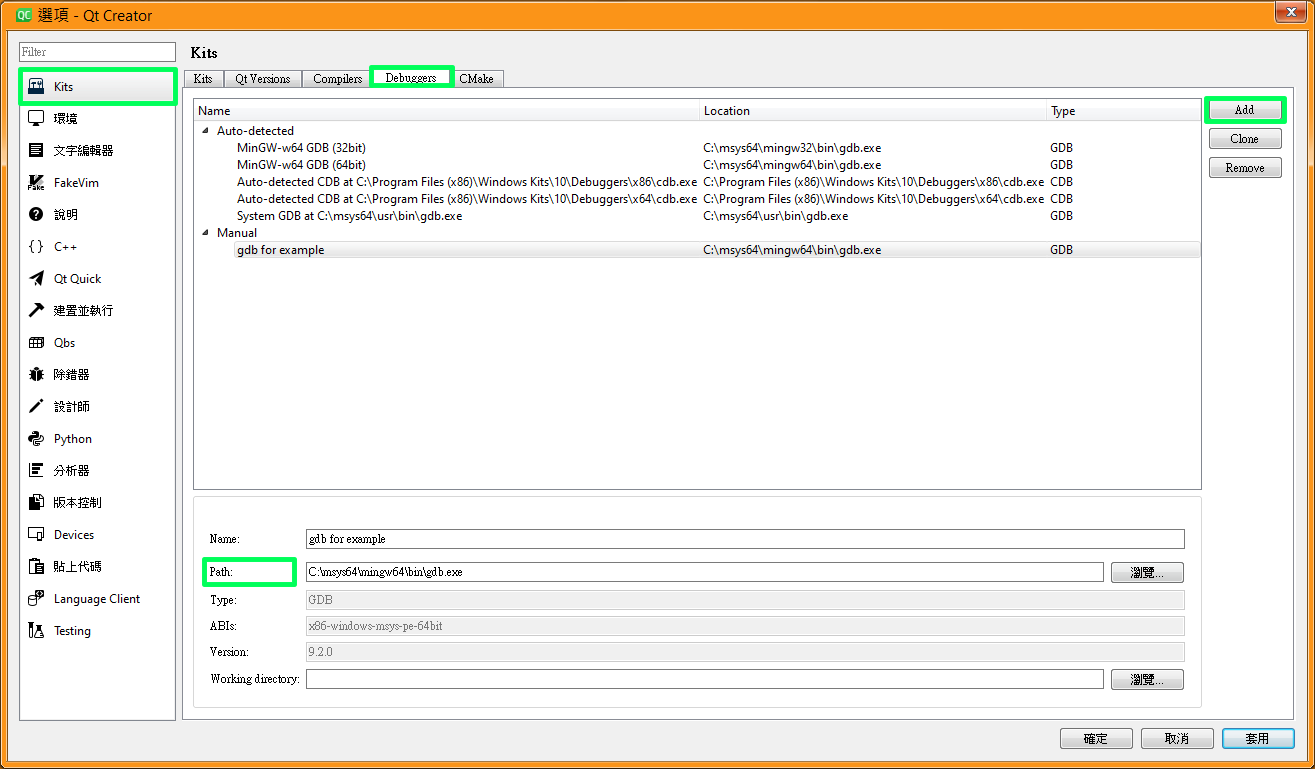Switch to the Compilers tab
This screenshot has width=1315, height=769.
coord(337,79)
